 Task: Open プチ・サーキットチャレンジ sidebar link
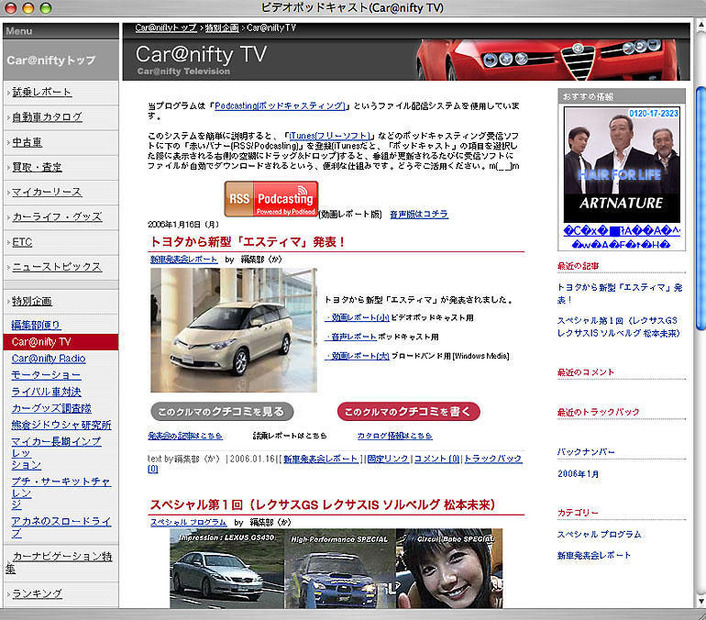click(61, 493)
